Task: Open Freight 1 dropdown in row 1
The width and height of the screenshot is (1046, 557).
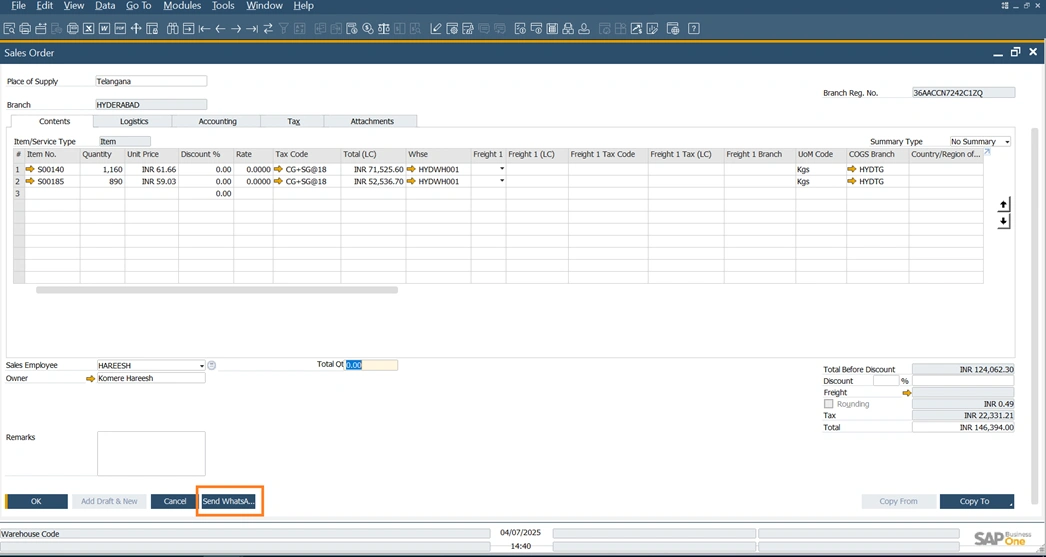Action: click(501, 170)
